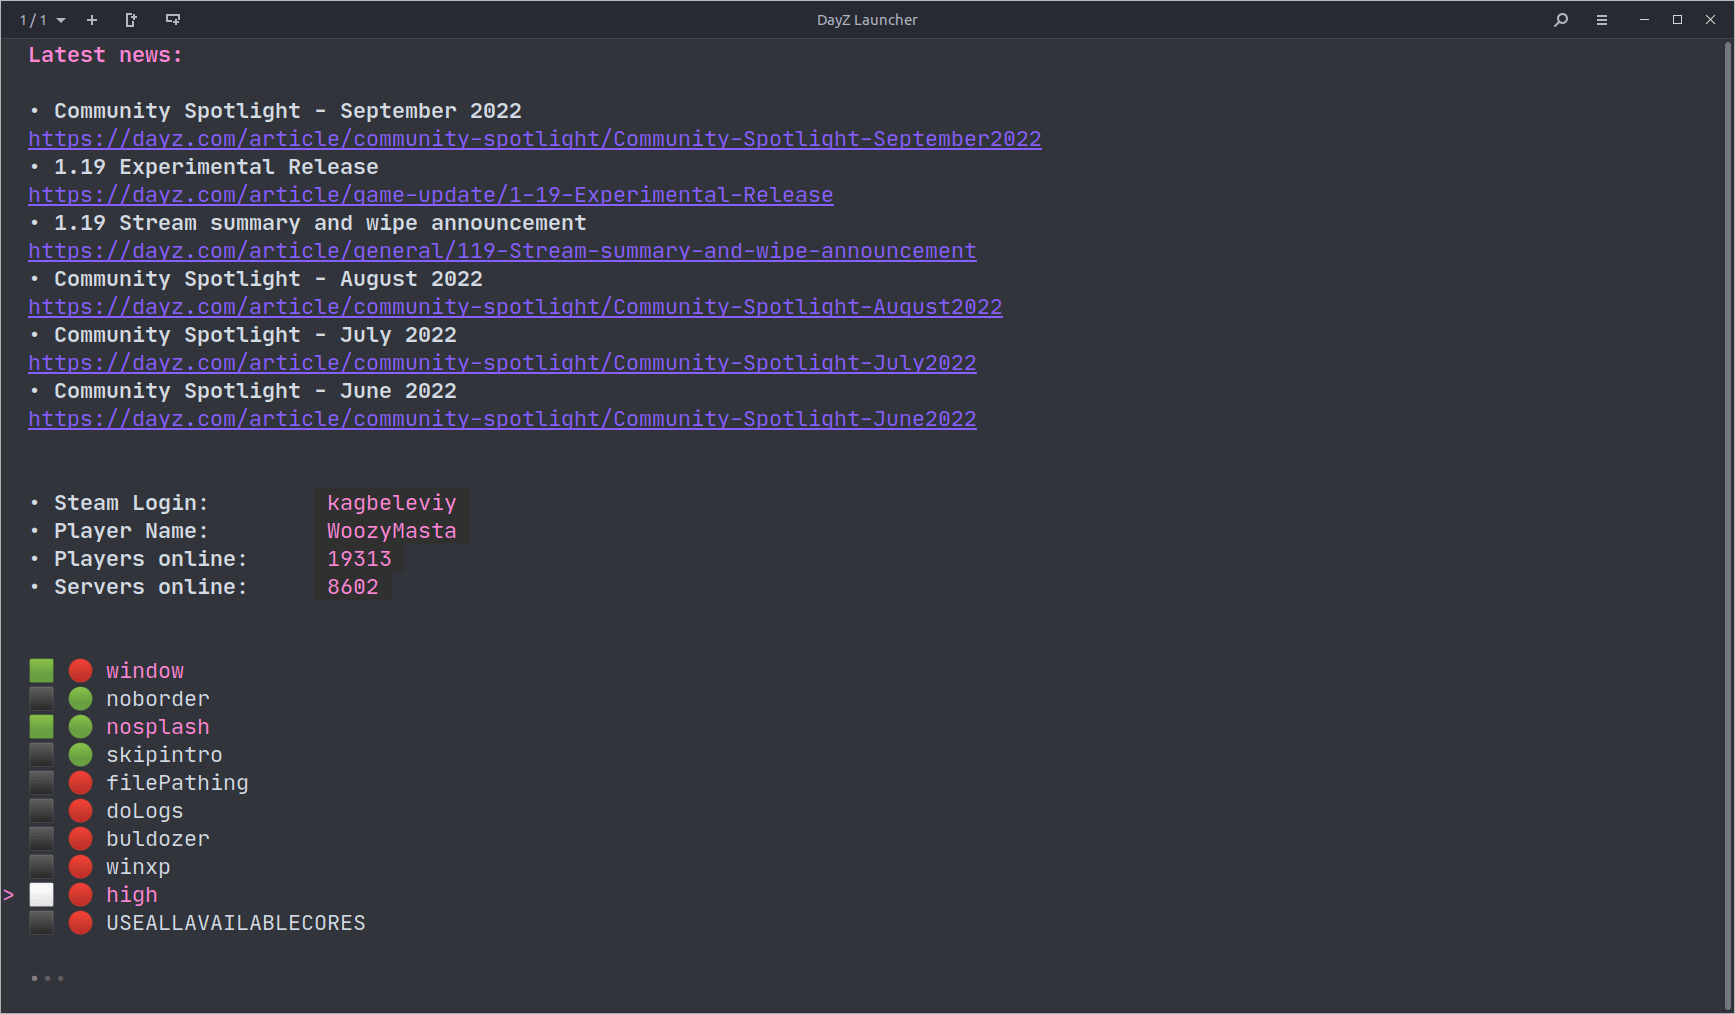Open the hamburger menu
Screen dimensions: 1735x1014
(1602, 20)
